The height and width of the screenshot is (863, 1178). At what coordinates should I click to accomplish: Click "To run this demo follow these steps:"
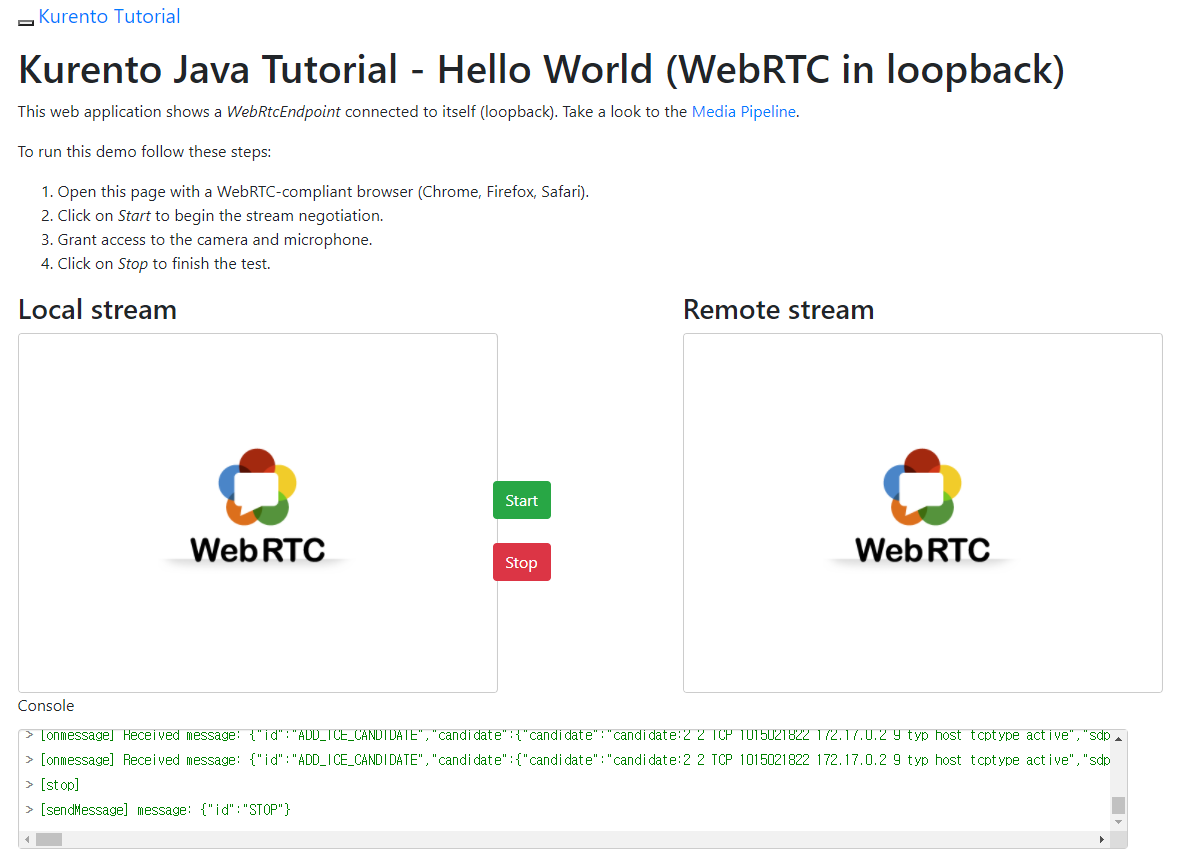click(x=144, y=152)
